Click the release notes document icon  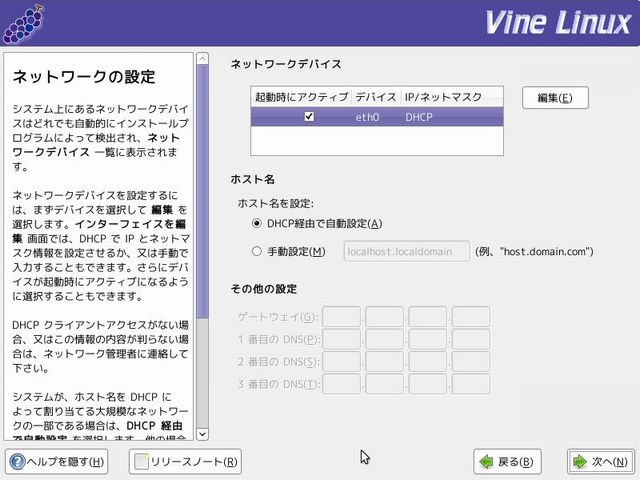141,461
